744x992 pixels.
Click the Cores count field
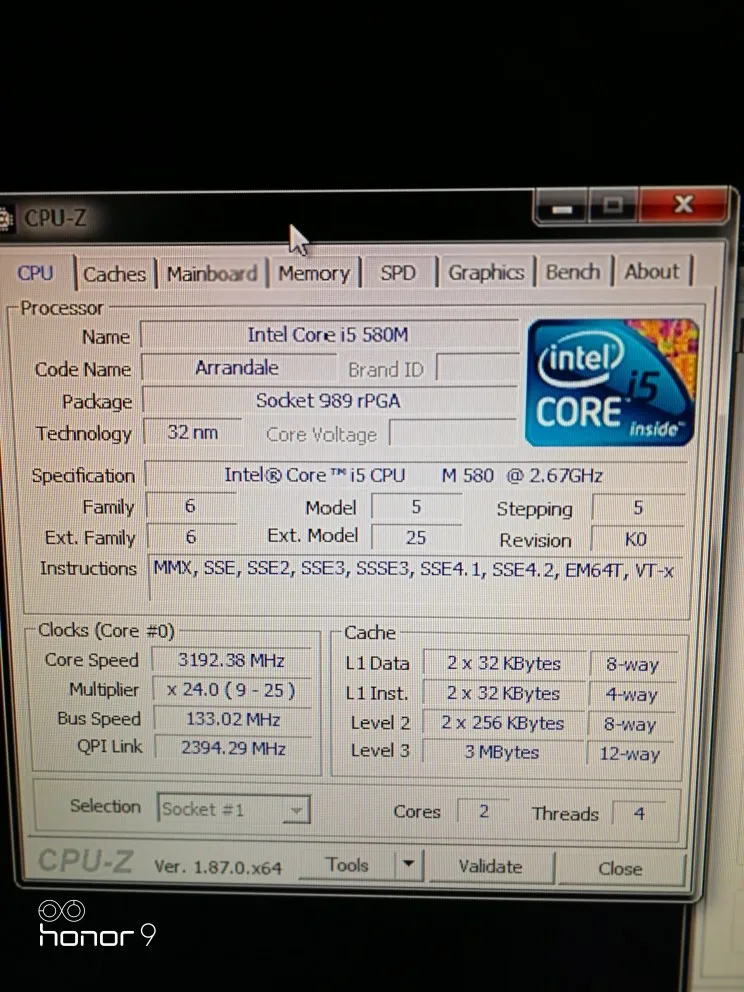(x=483, y=812)
